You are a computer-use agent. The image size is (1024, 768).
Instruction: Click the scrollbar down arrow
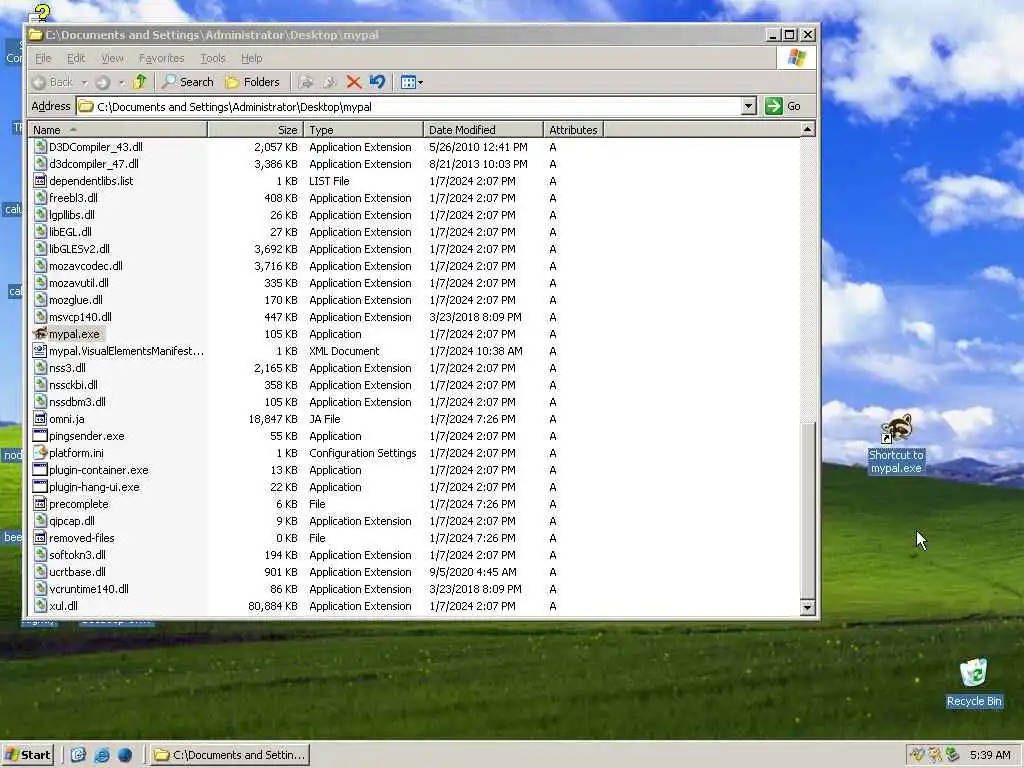click(807, 607)
